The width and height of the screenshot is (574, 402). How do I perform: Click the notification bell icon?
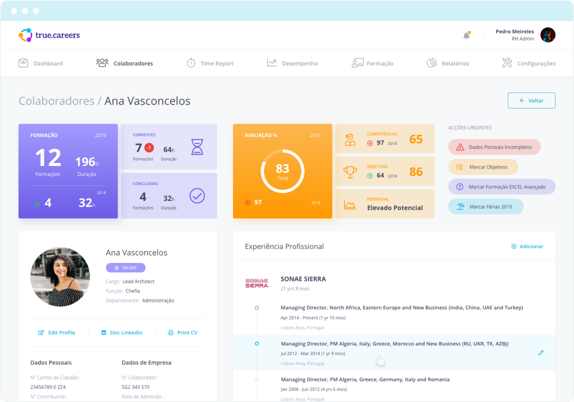(x=466, y=35)
